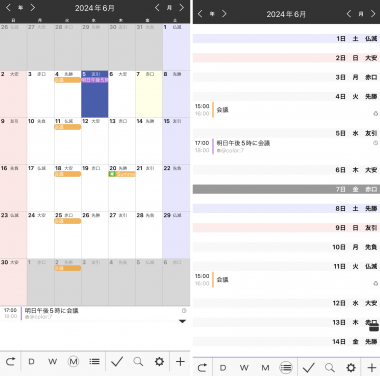This screenshot has width=380, height=376.
Task: Tap the 3日 月 row in list
Action: coord(286,77)
